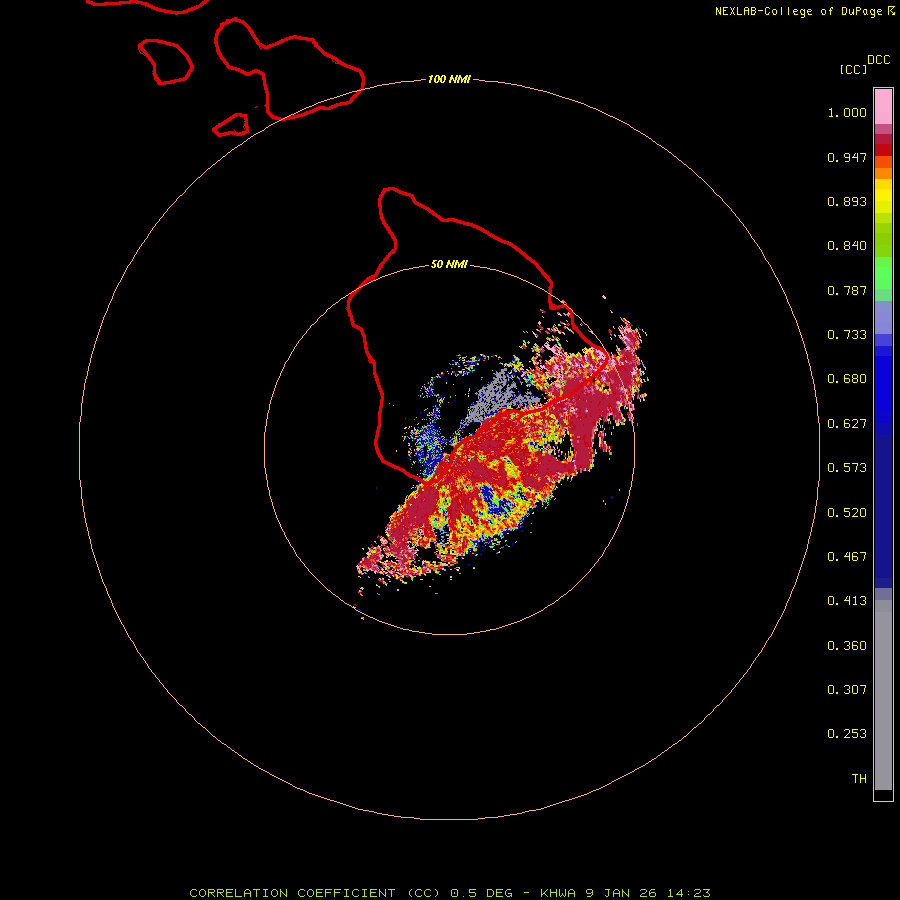
Task: Click the 0.733 legend value
Action: point(847,335)
